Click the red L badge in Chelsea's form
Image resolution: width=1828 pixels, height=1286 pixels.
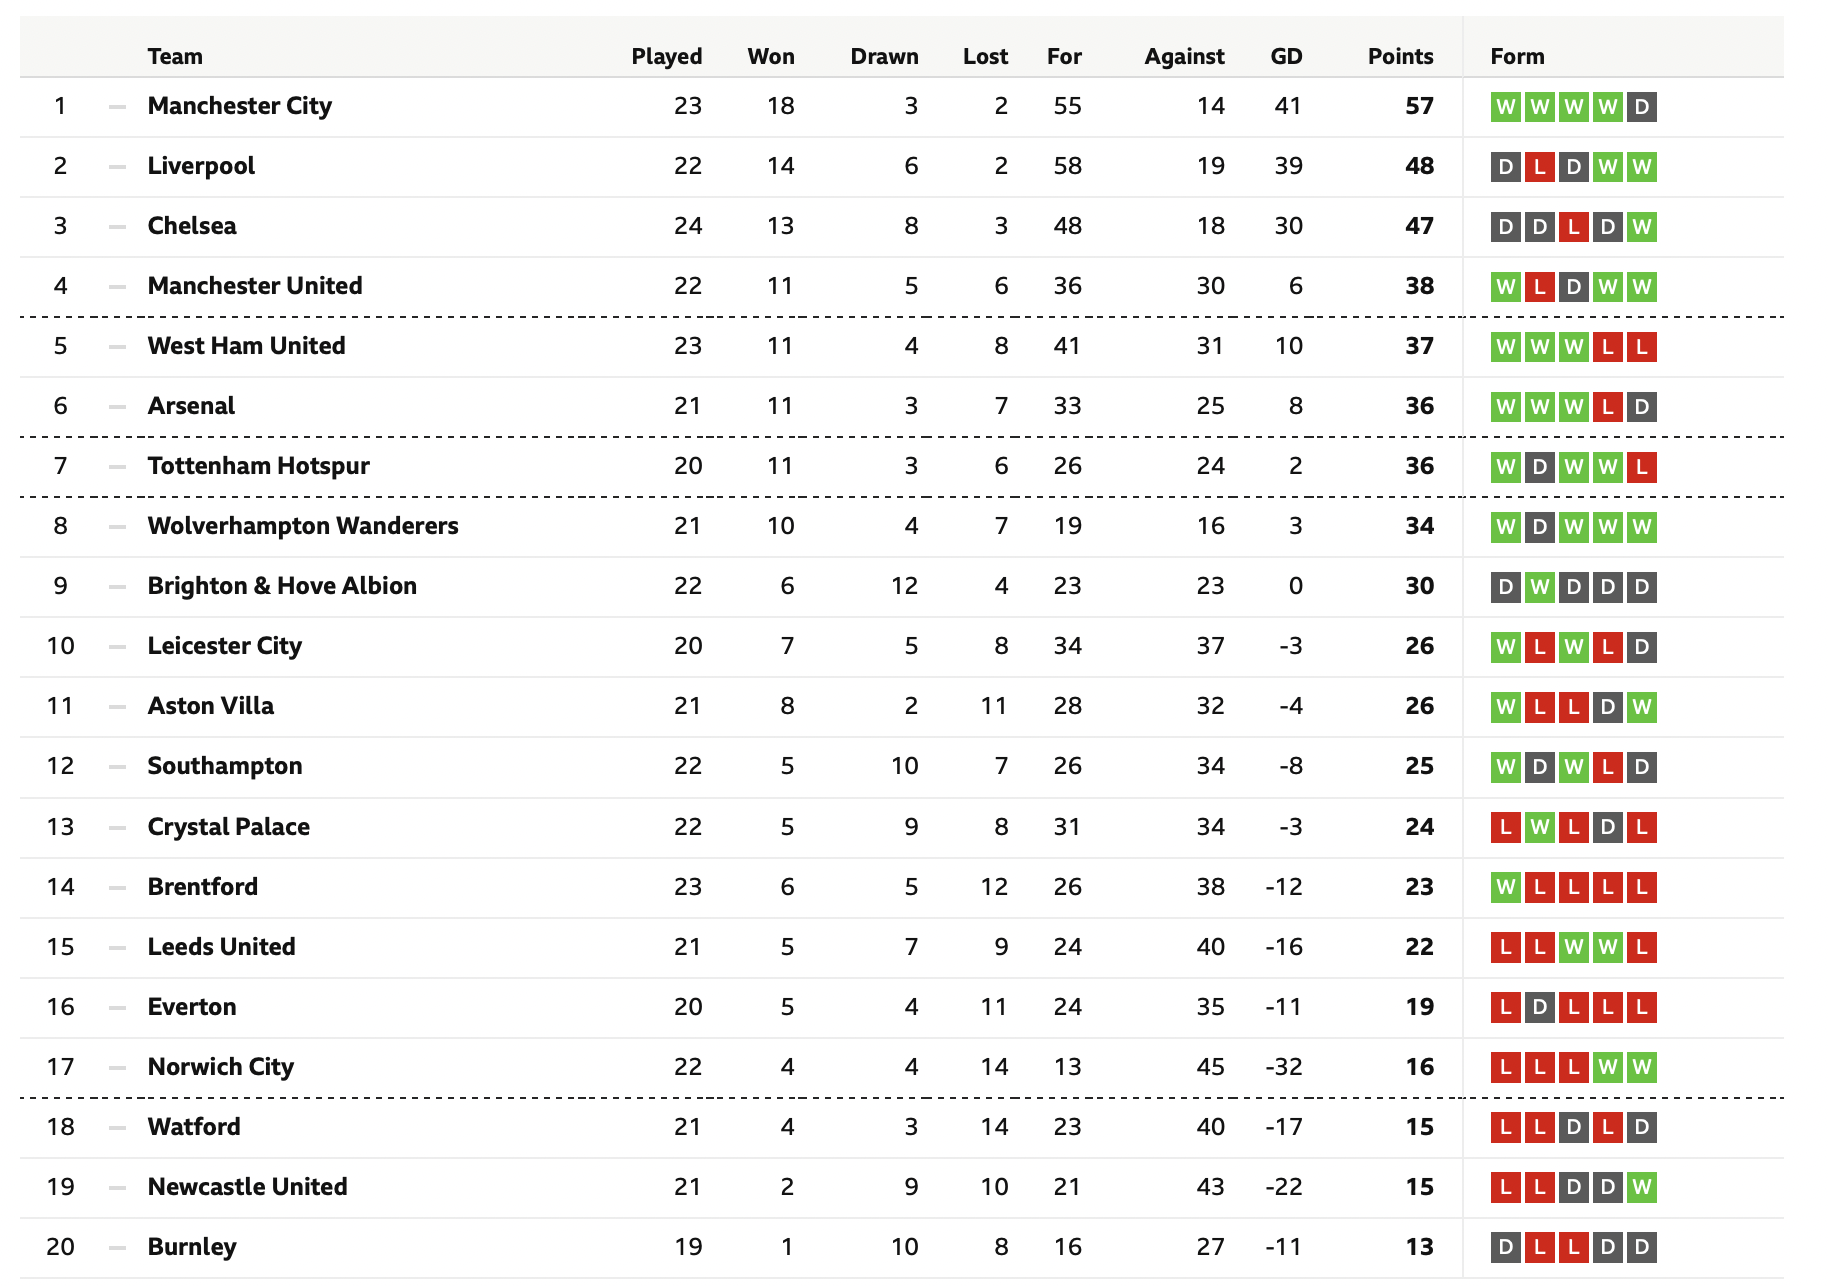pyautogui.click(x=1573, y=226)
